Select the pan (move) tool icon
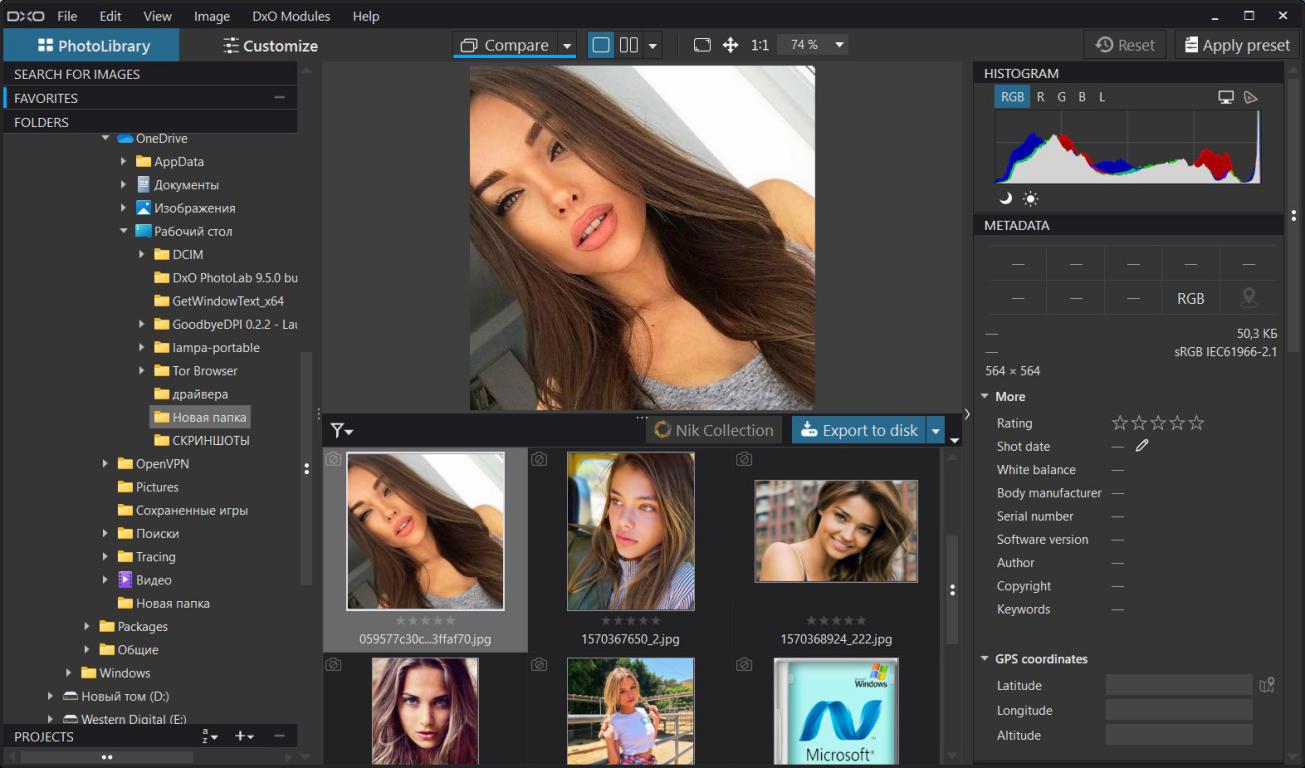The width and height of the screenshot is (1305, 768). pyautogui.click(x=731, y=45)
